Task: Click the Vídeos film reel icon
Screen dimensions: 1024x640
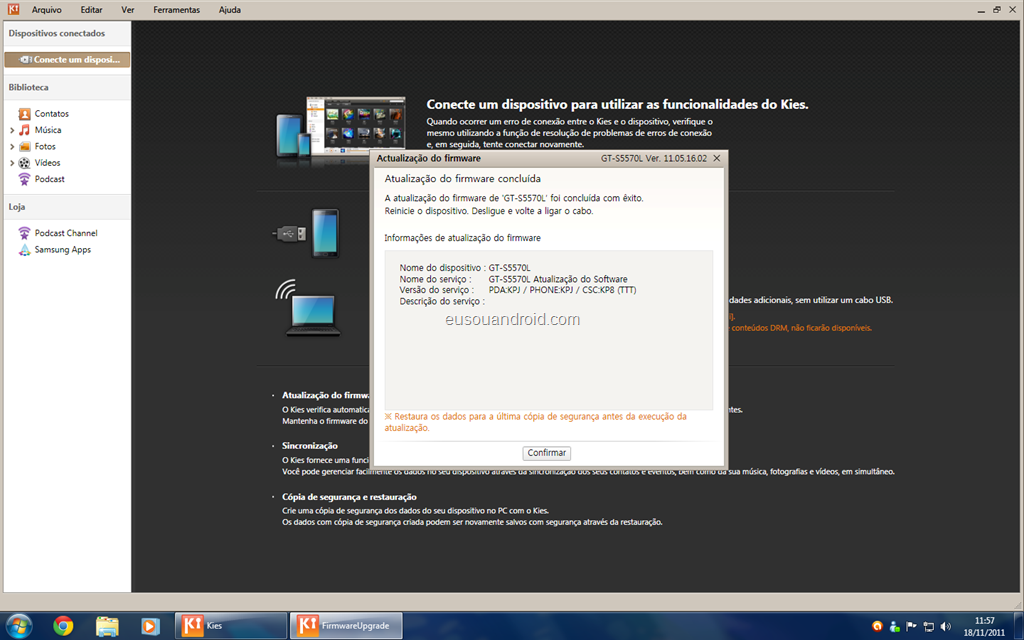Action: 25,163
